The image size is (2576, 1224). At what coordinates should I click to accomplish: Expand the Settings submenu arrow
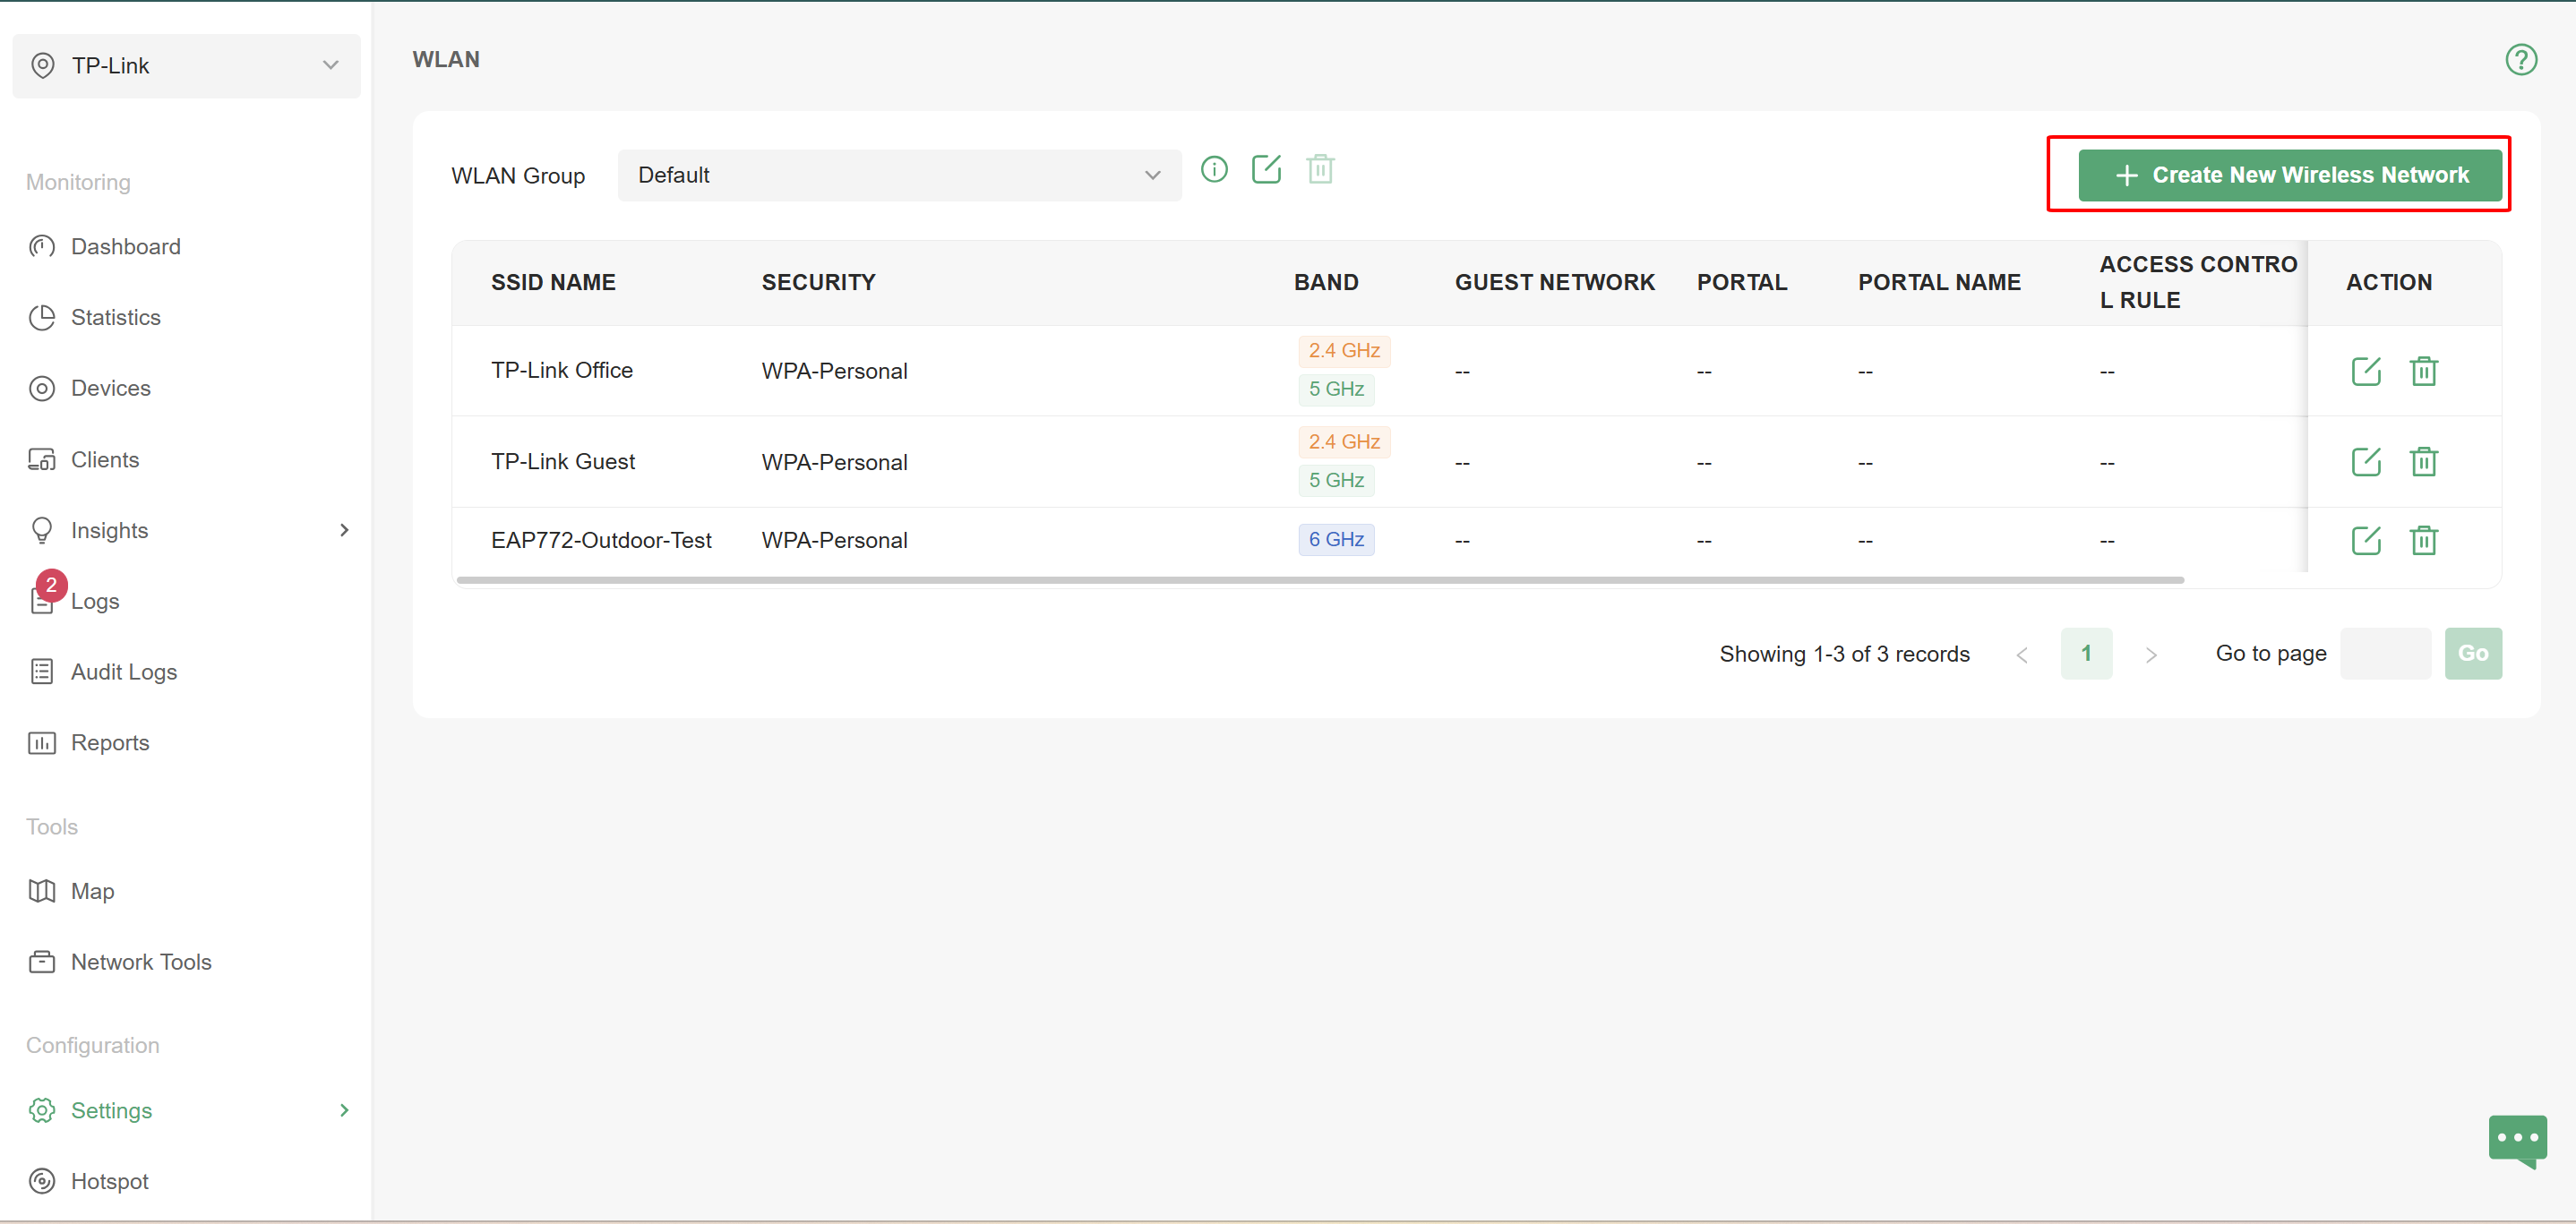[x=344, y=1110]
